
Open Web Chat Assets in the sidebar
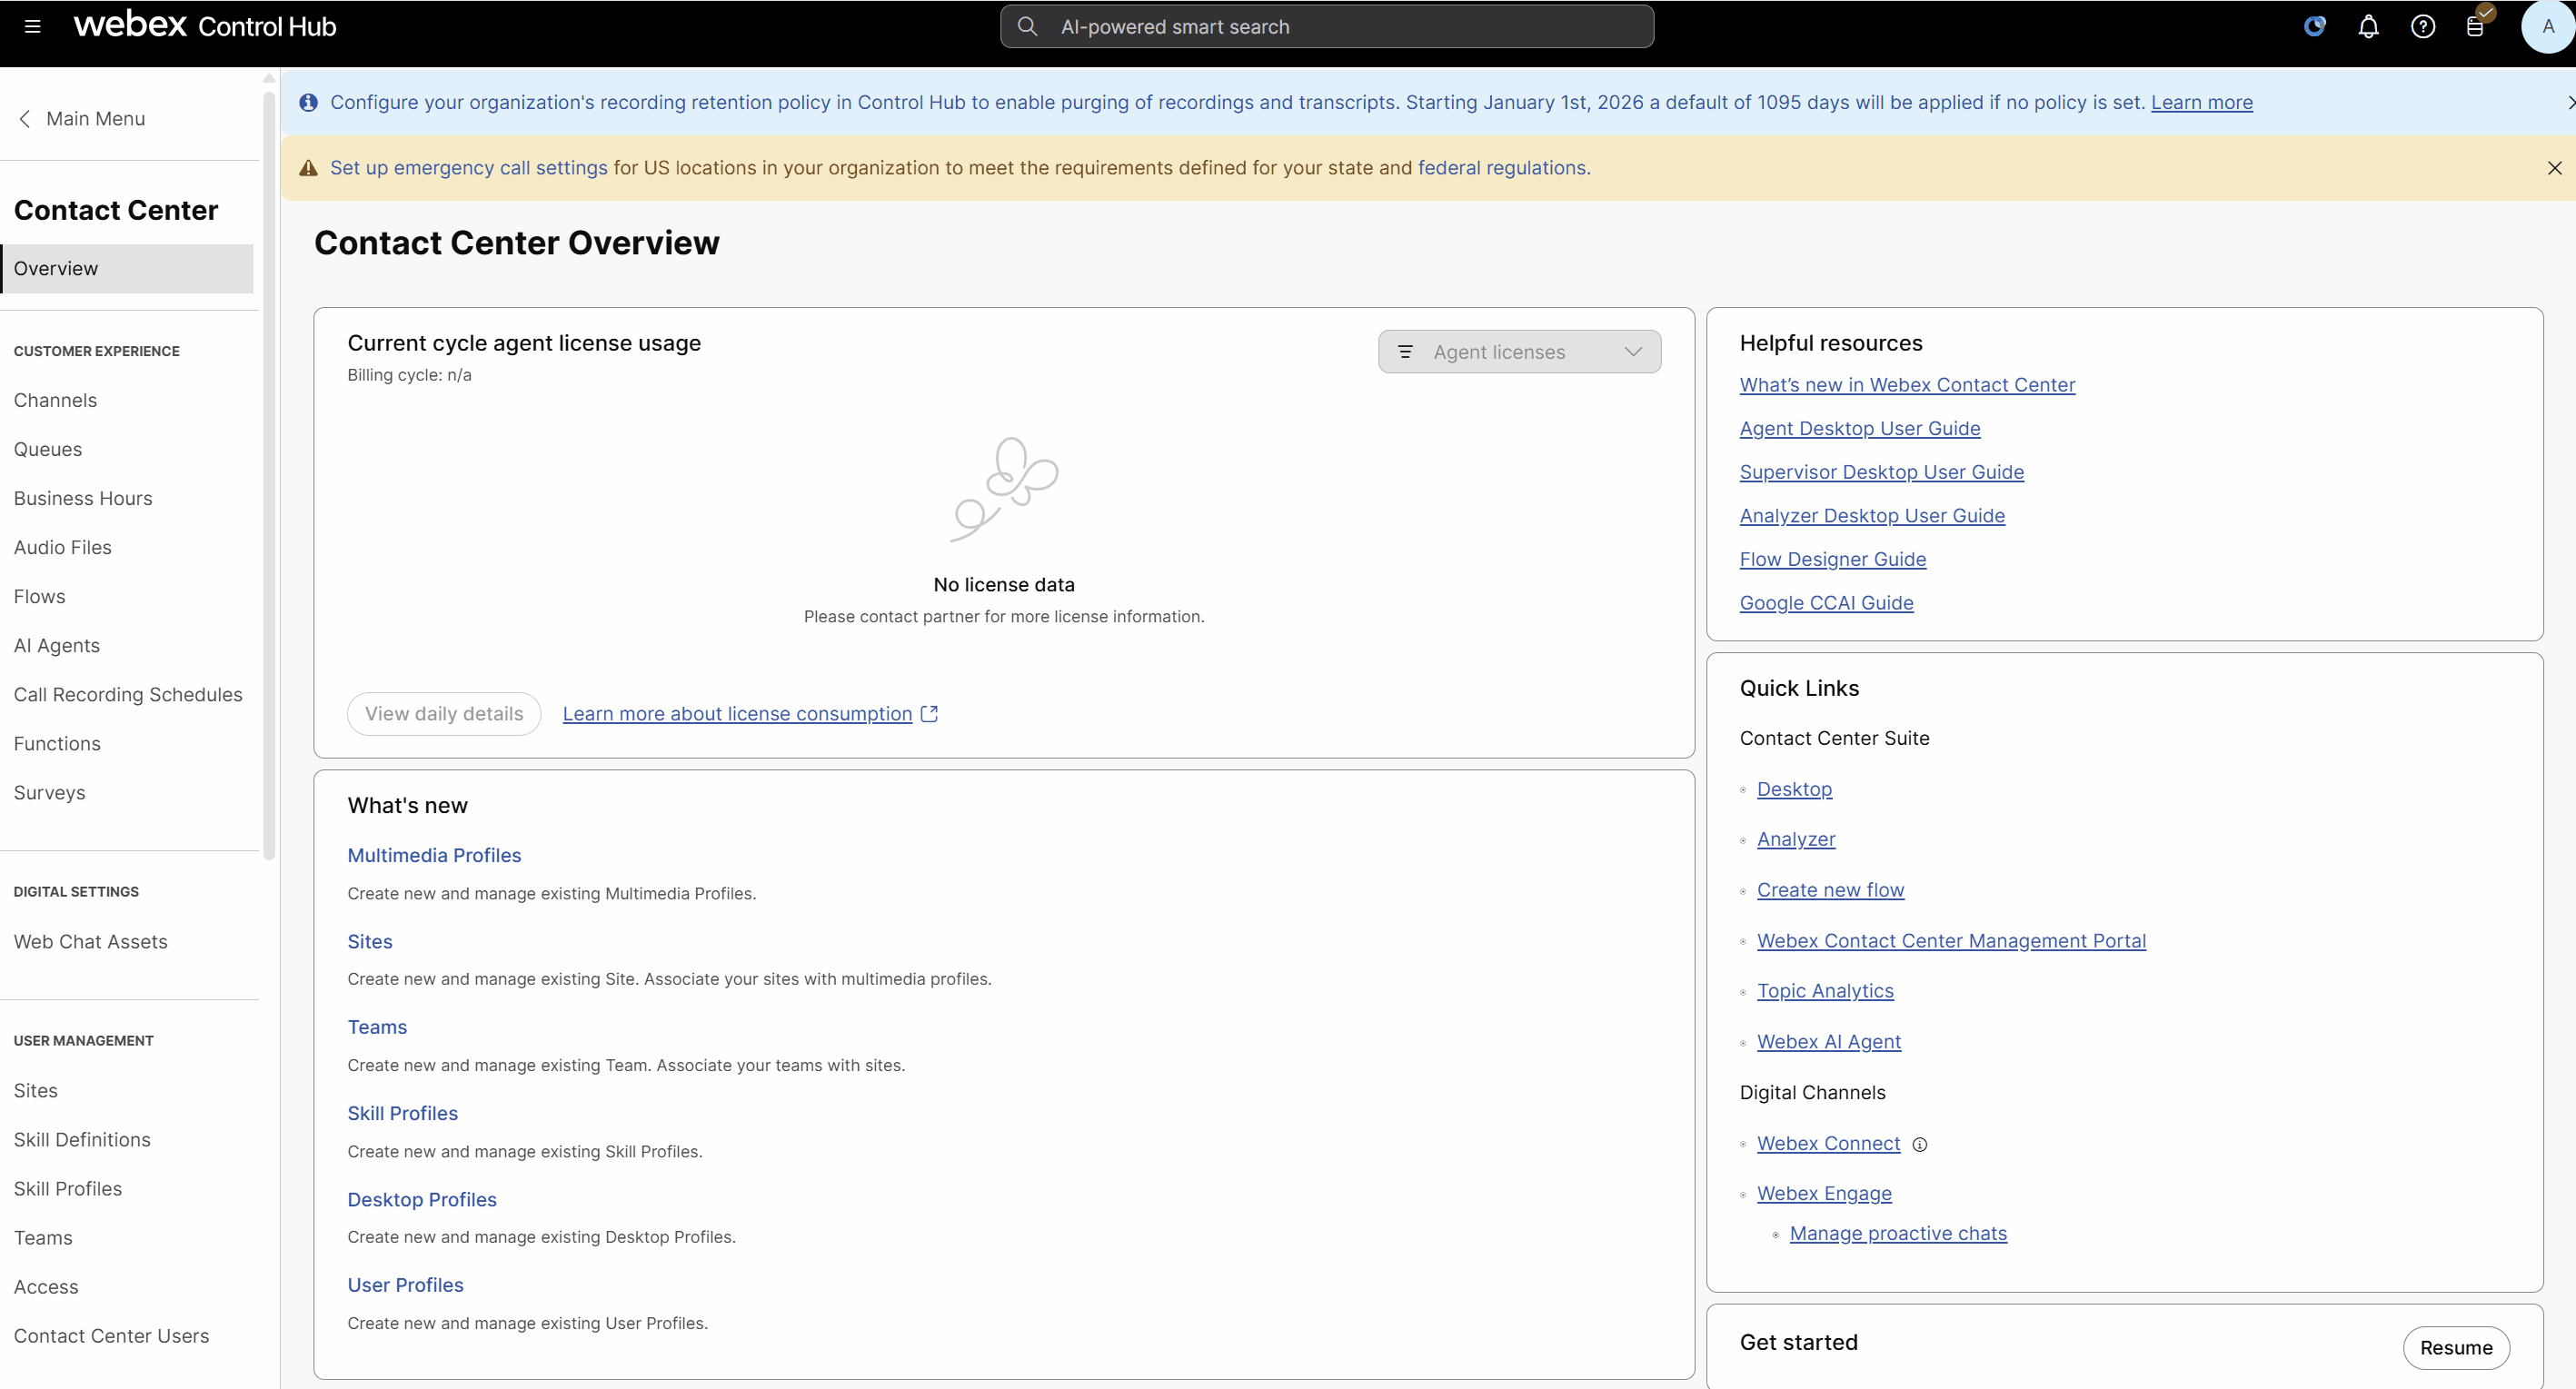[91, 941]
